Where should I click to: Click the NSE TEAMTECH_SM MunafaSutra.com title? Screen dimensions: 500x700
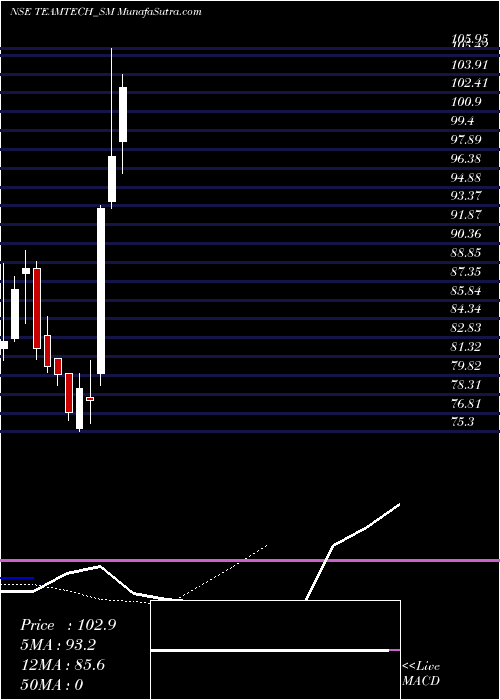point(105,12)
